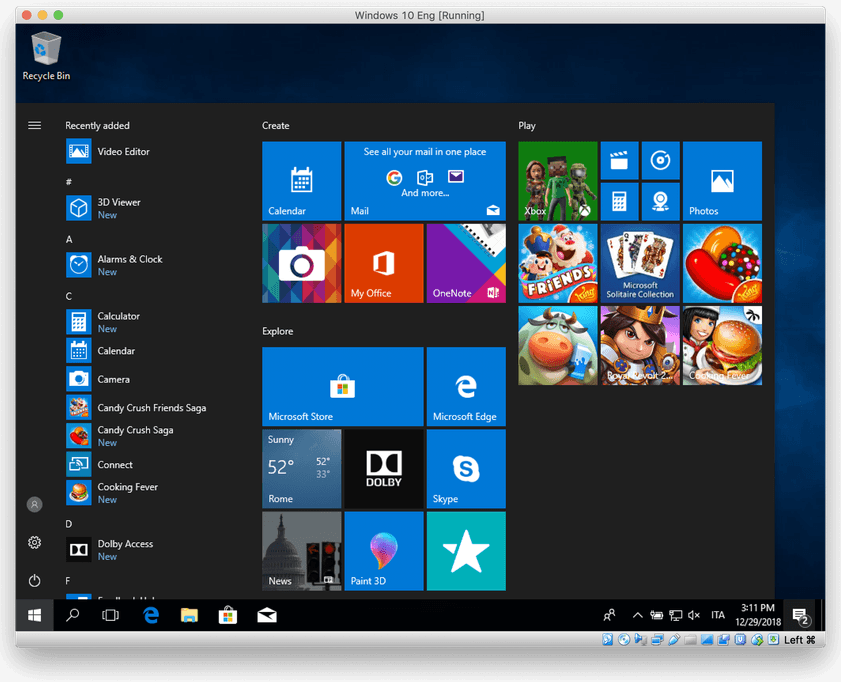Click the letter D section header
Screen dimensions: 841x682
[x=69, y=524]
